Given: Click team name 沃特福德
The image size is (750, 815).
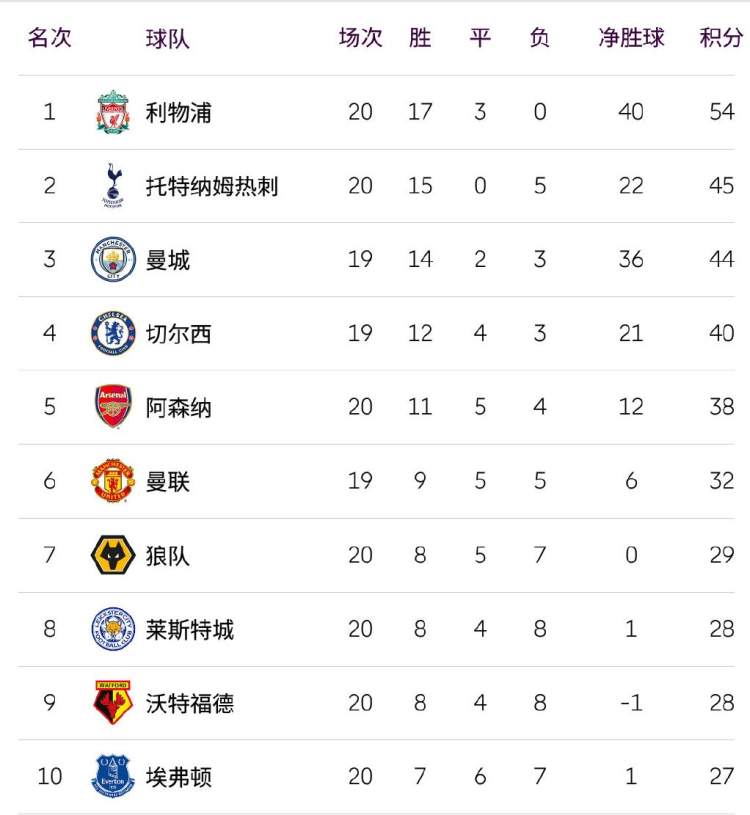Looking at the screenshot, I should click(189, 703).
